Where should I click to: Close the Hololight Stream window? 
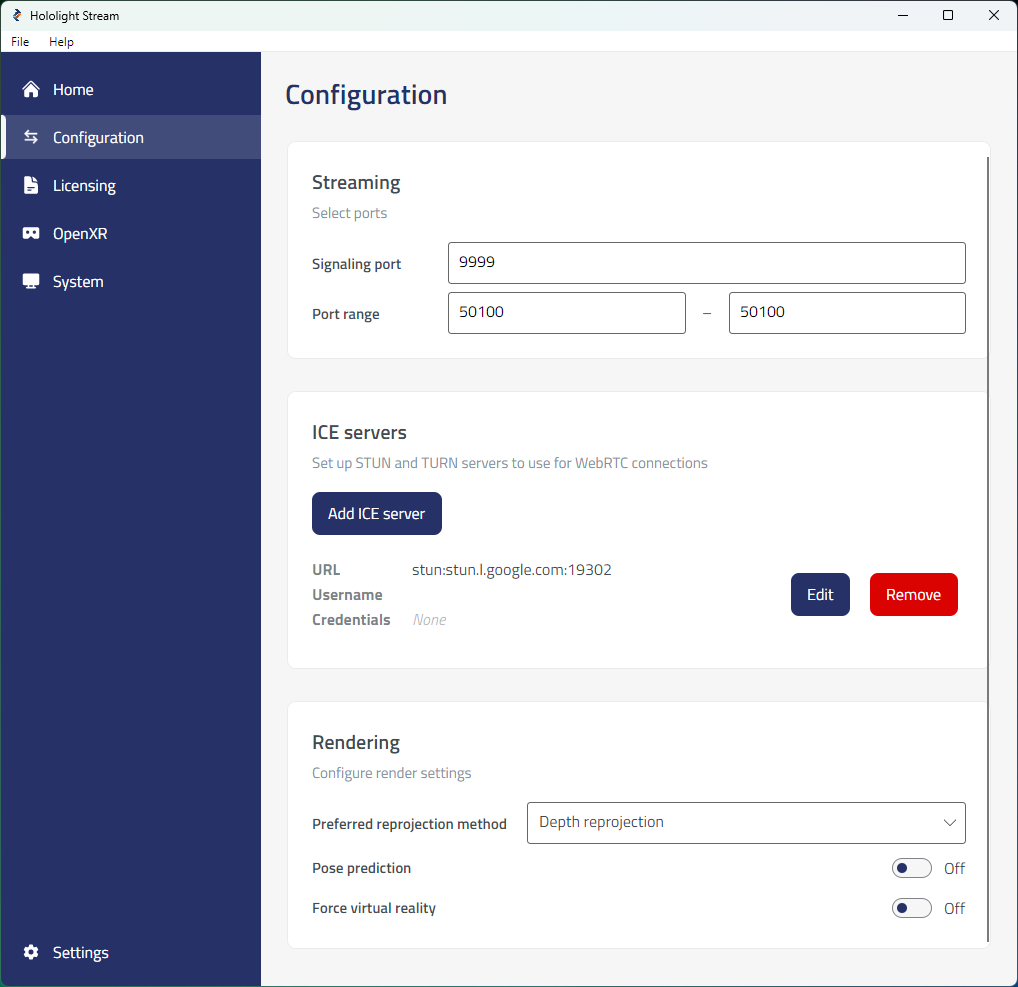[993, 15]
